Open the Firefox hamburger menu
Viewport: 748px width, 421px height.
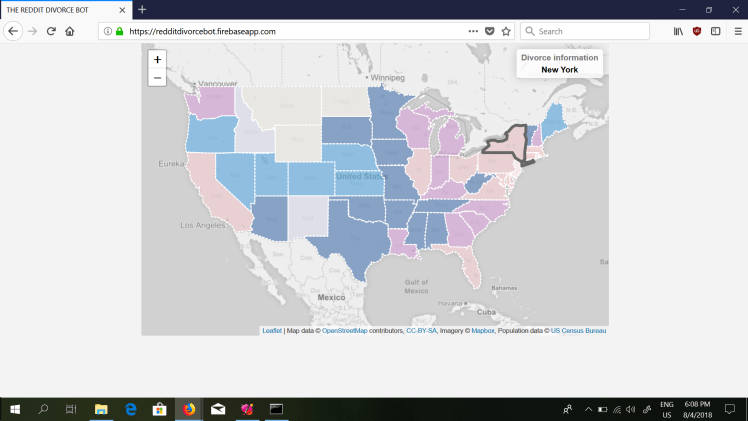[x=738, y=31]
